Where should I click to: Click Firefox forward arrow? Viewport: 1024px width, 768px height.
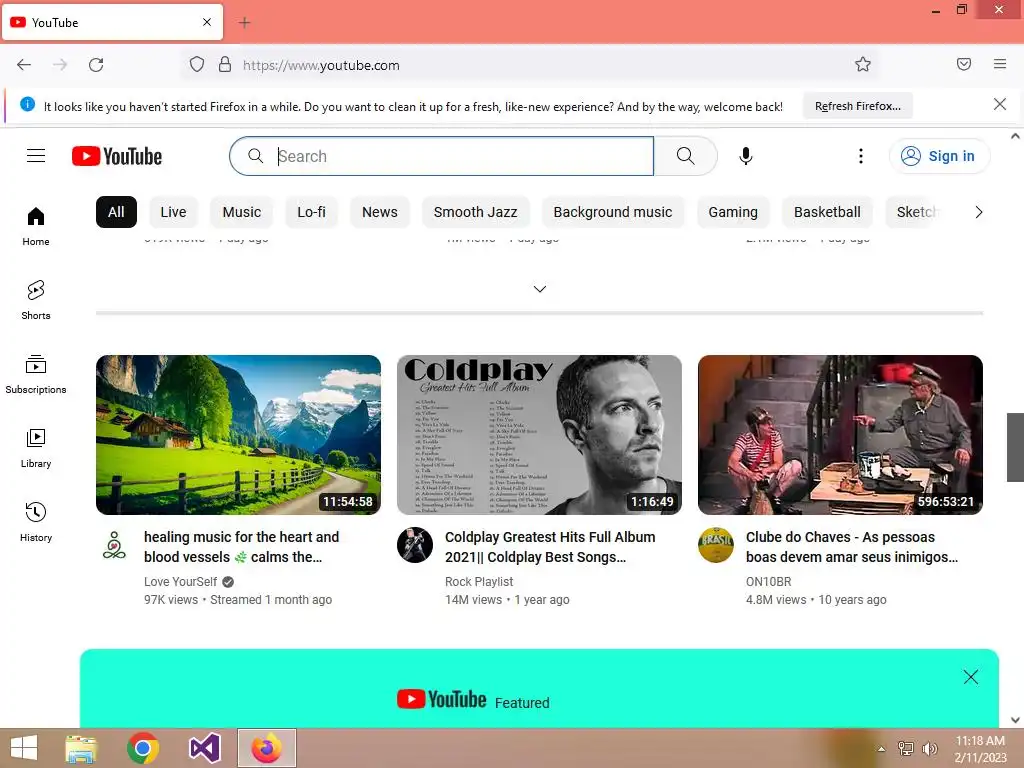click(x=60, y=65)
